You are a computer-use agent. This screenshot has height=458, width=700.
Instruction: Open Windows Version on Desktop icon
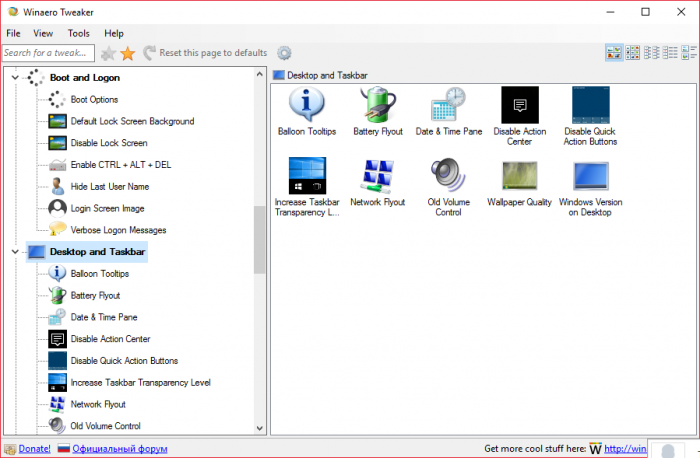(590, 175)
